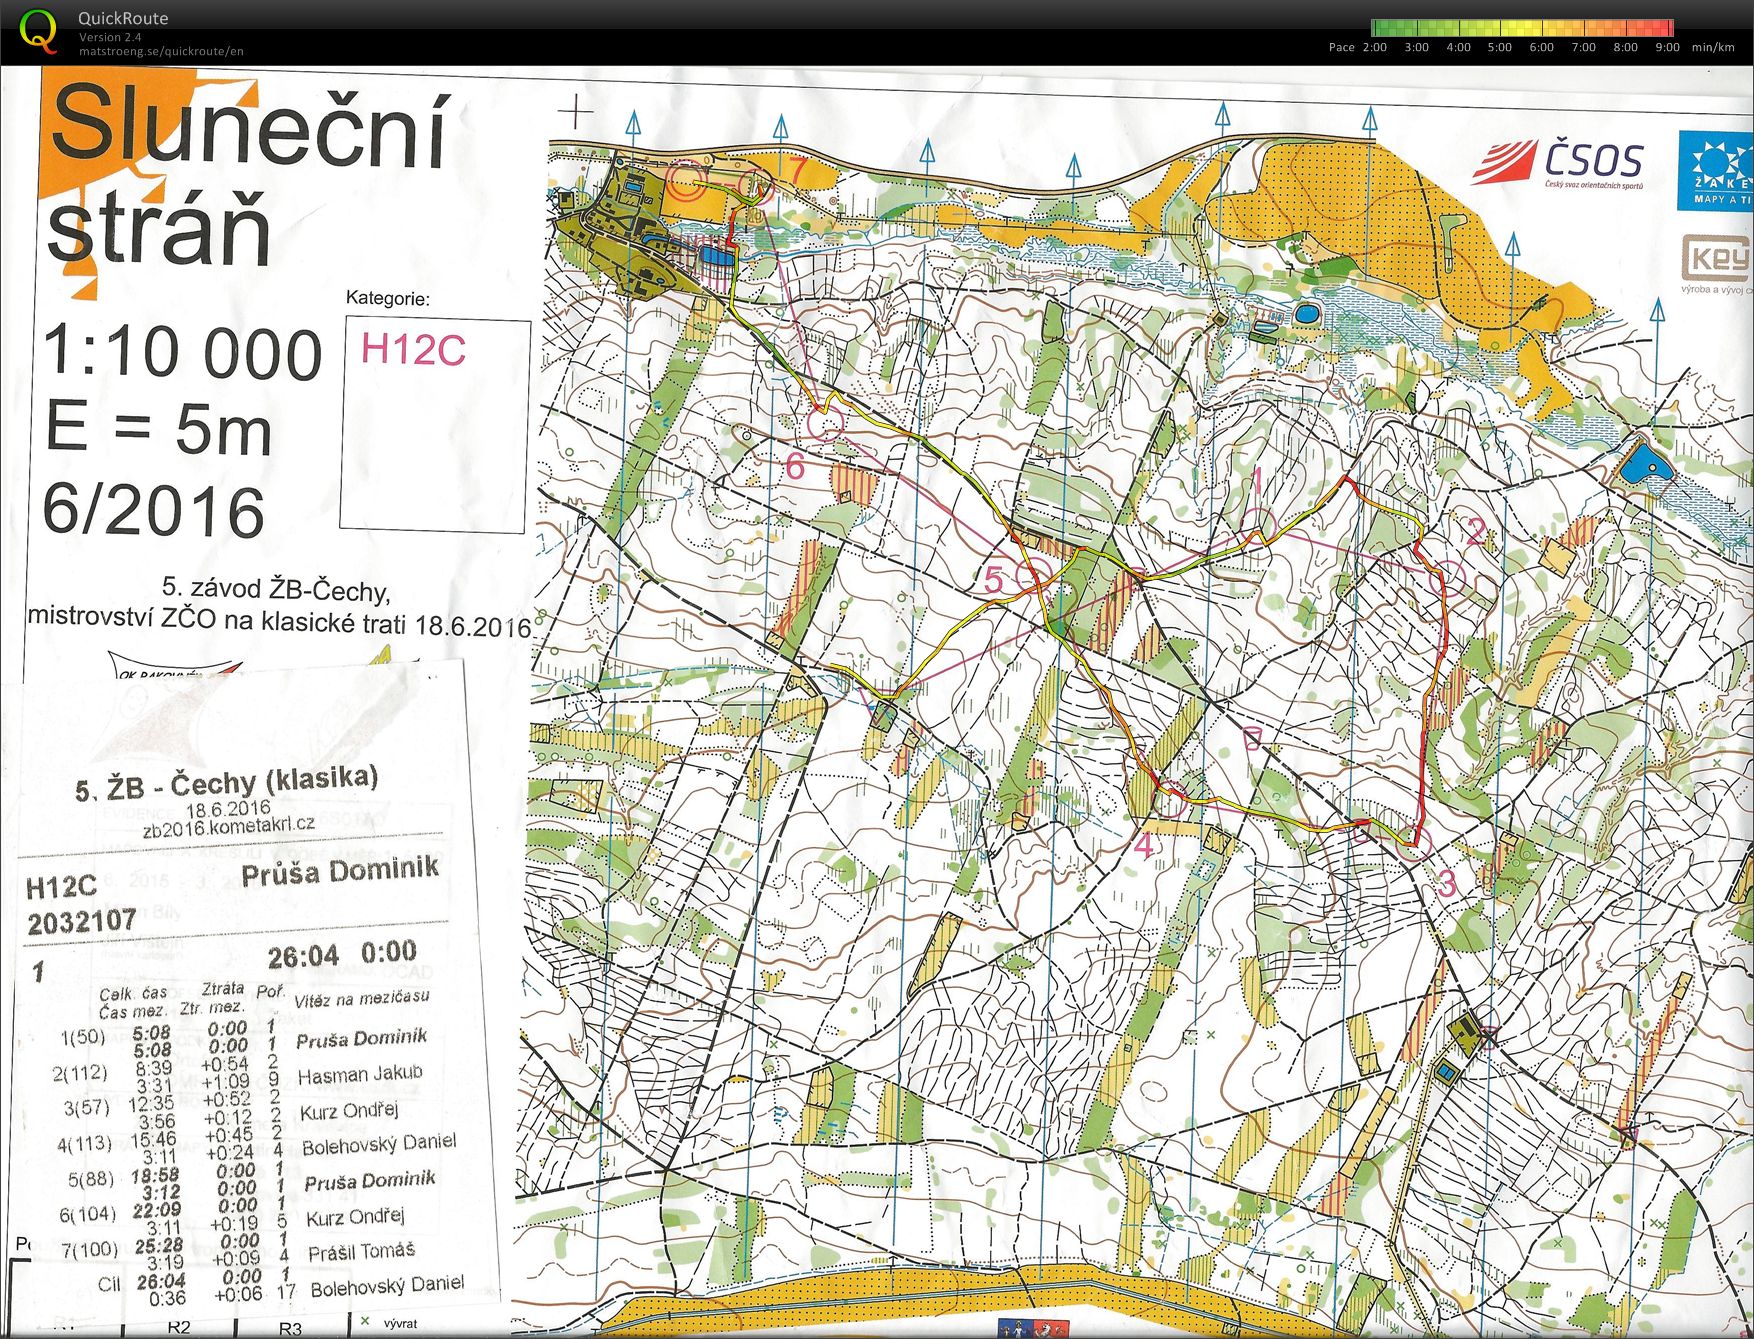Select the 2:00 pace label
The image size is (1754, 1339).
coord(1374,47)
